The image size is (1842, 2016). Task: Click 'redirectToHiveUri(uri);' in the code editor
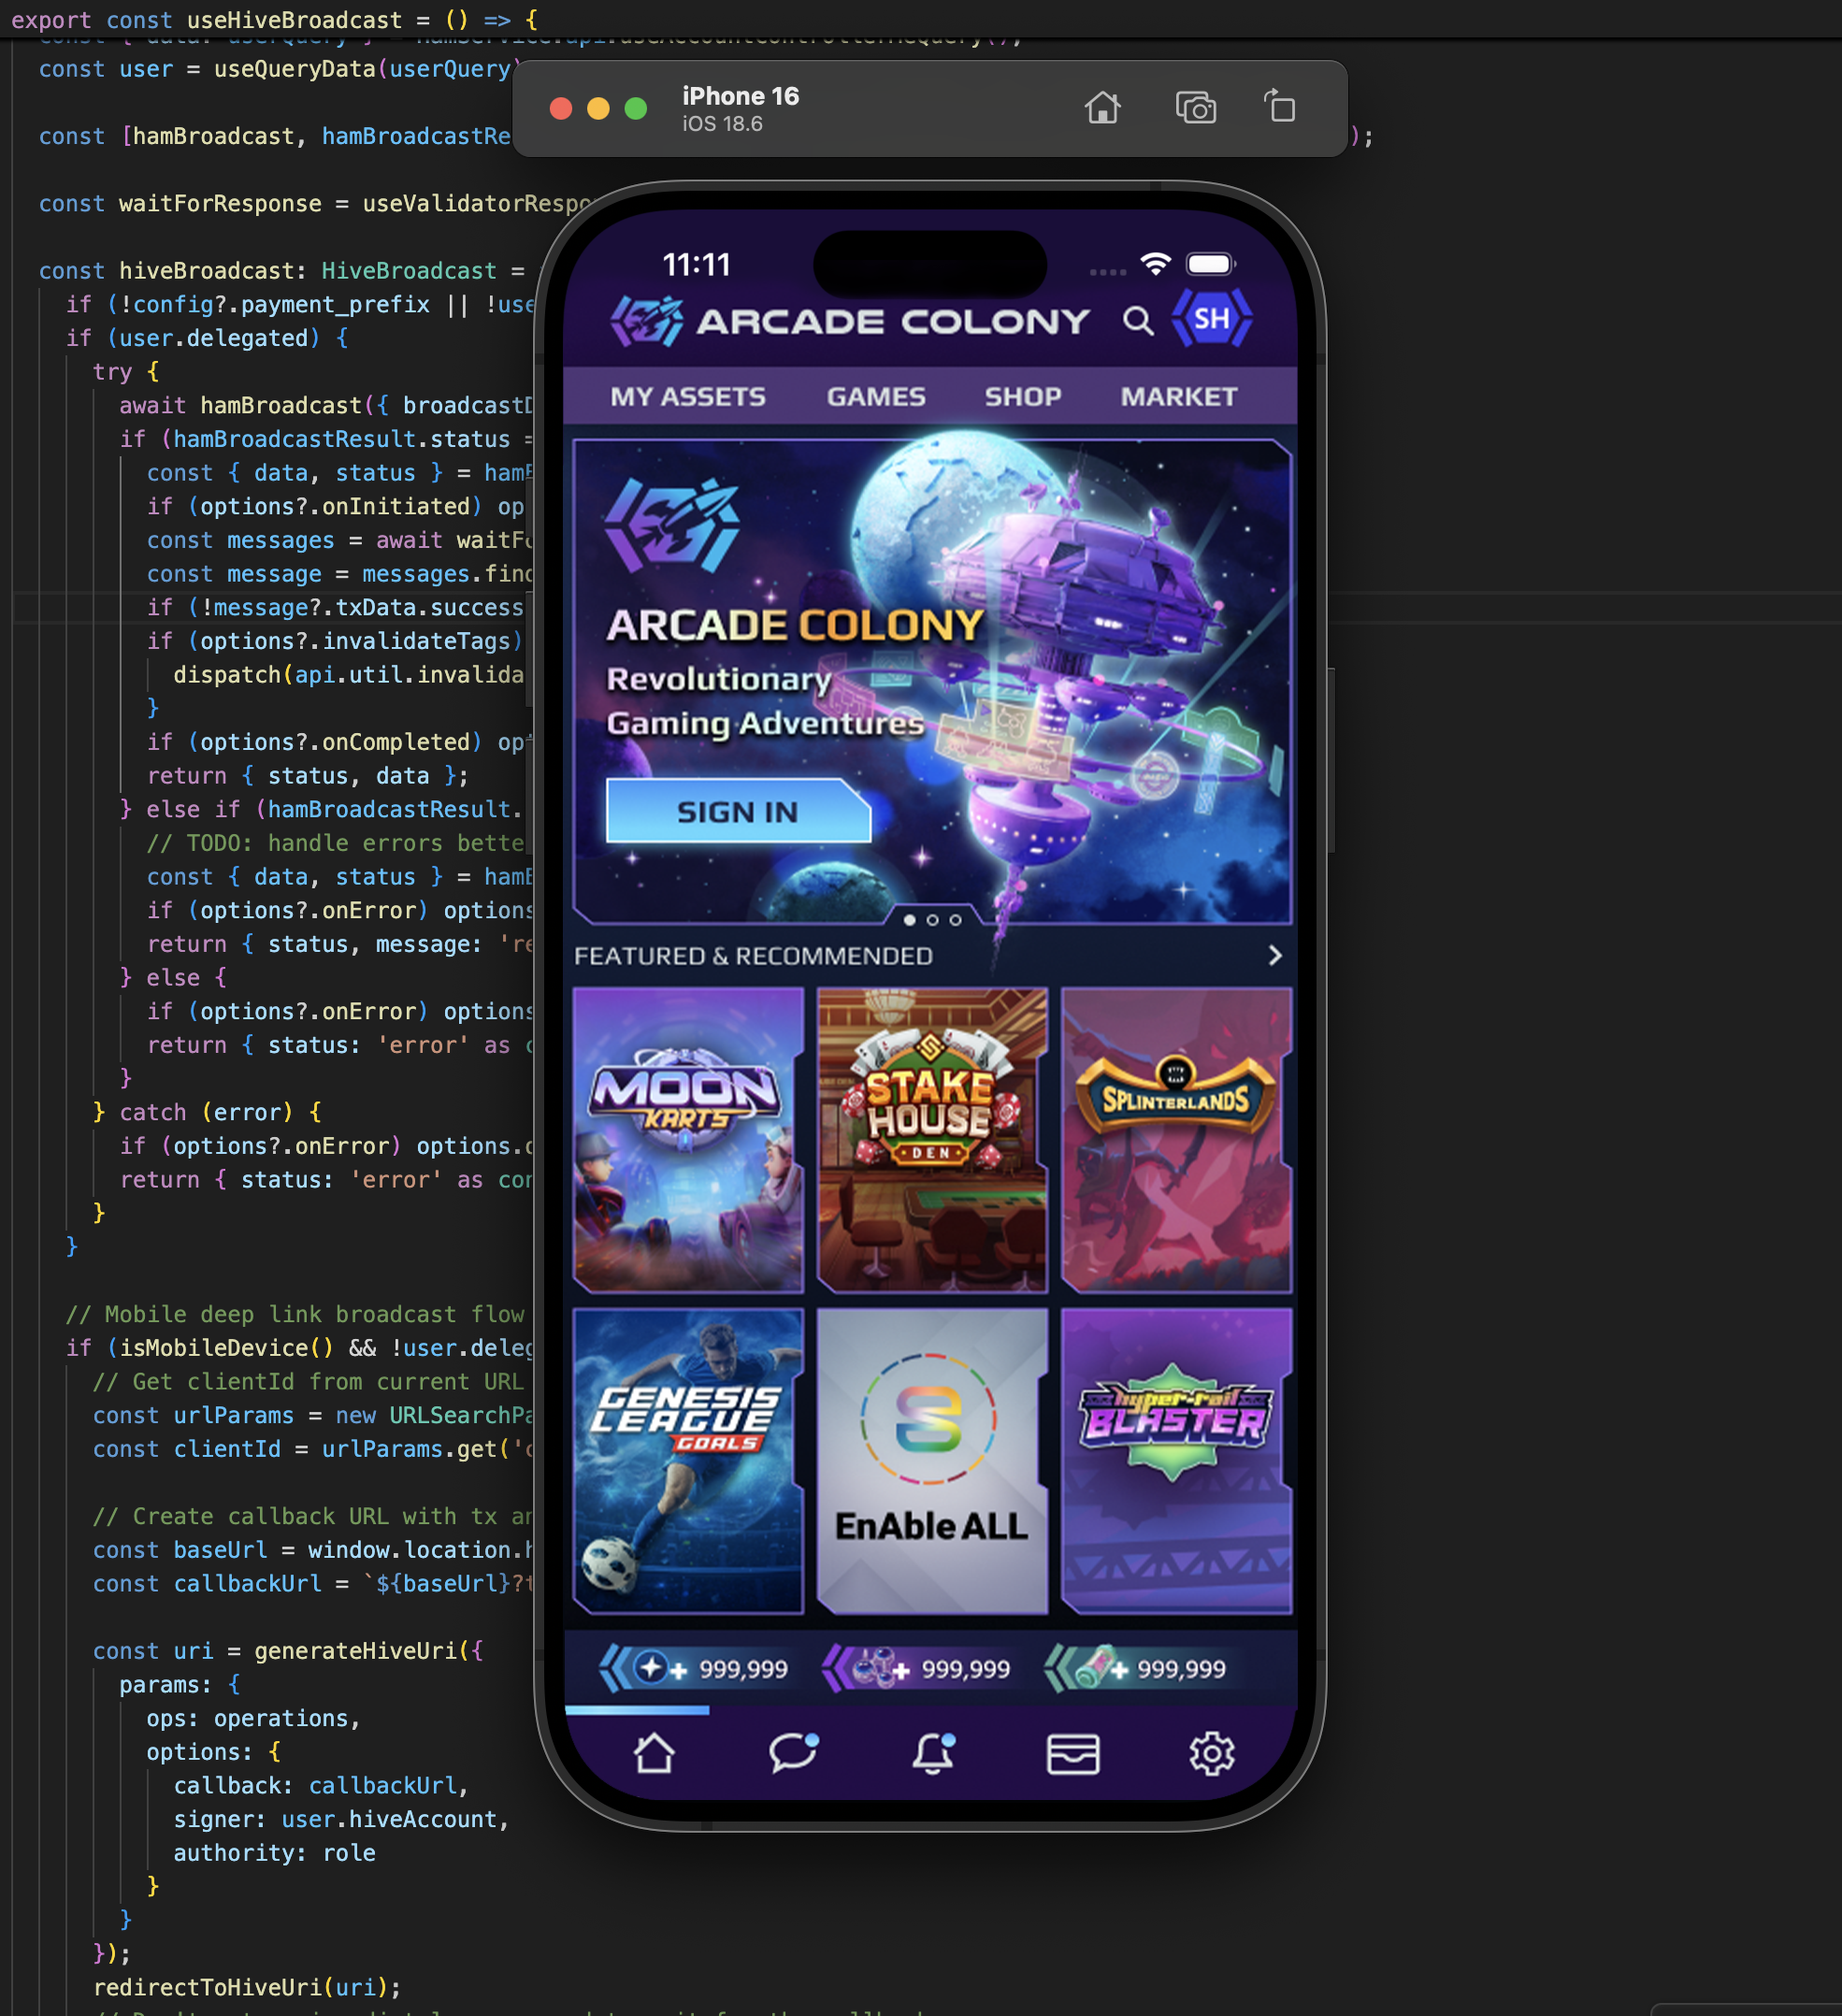point(247,1986)
